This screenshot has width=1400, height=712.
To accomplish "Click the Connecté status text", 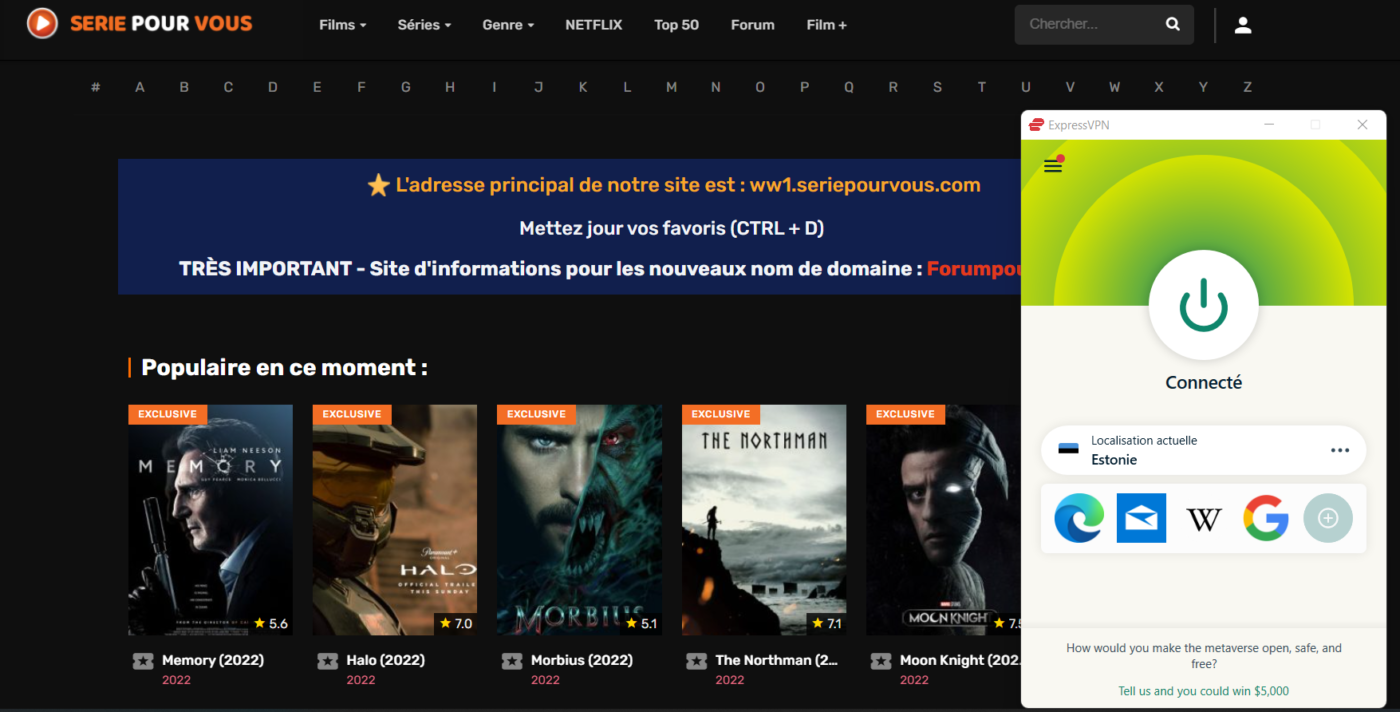I will [1204, 383].
